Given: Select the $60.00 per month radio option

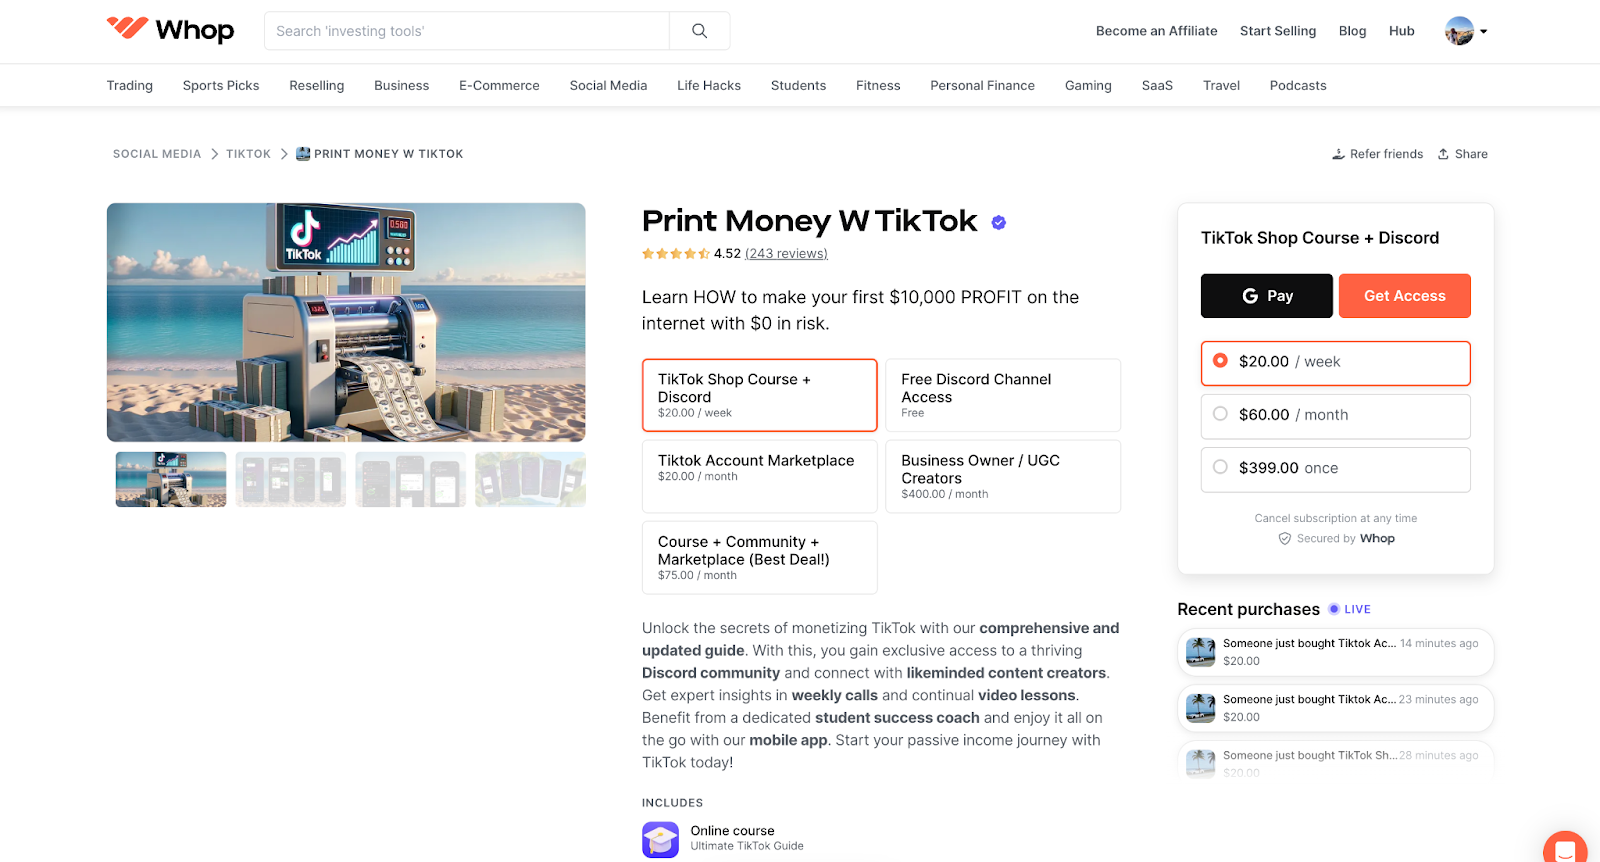Looking at the screenshot, I should (1335, 416).
